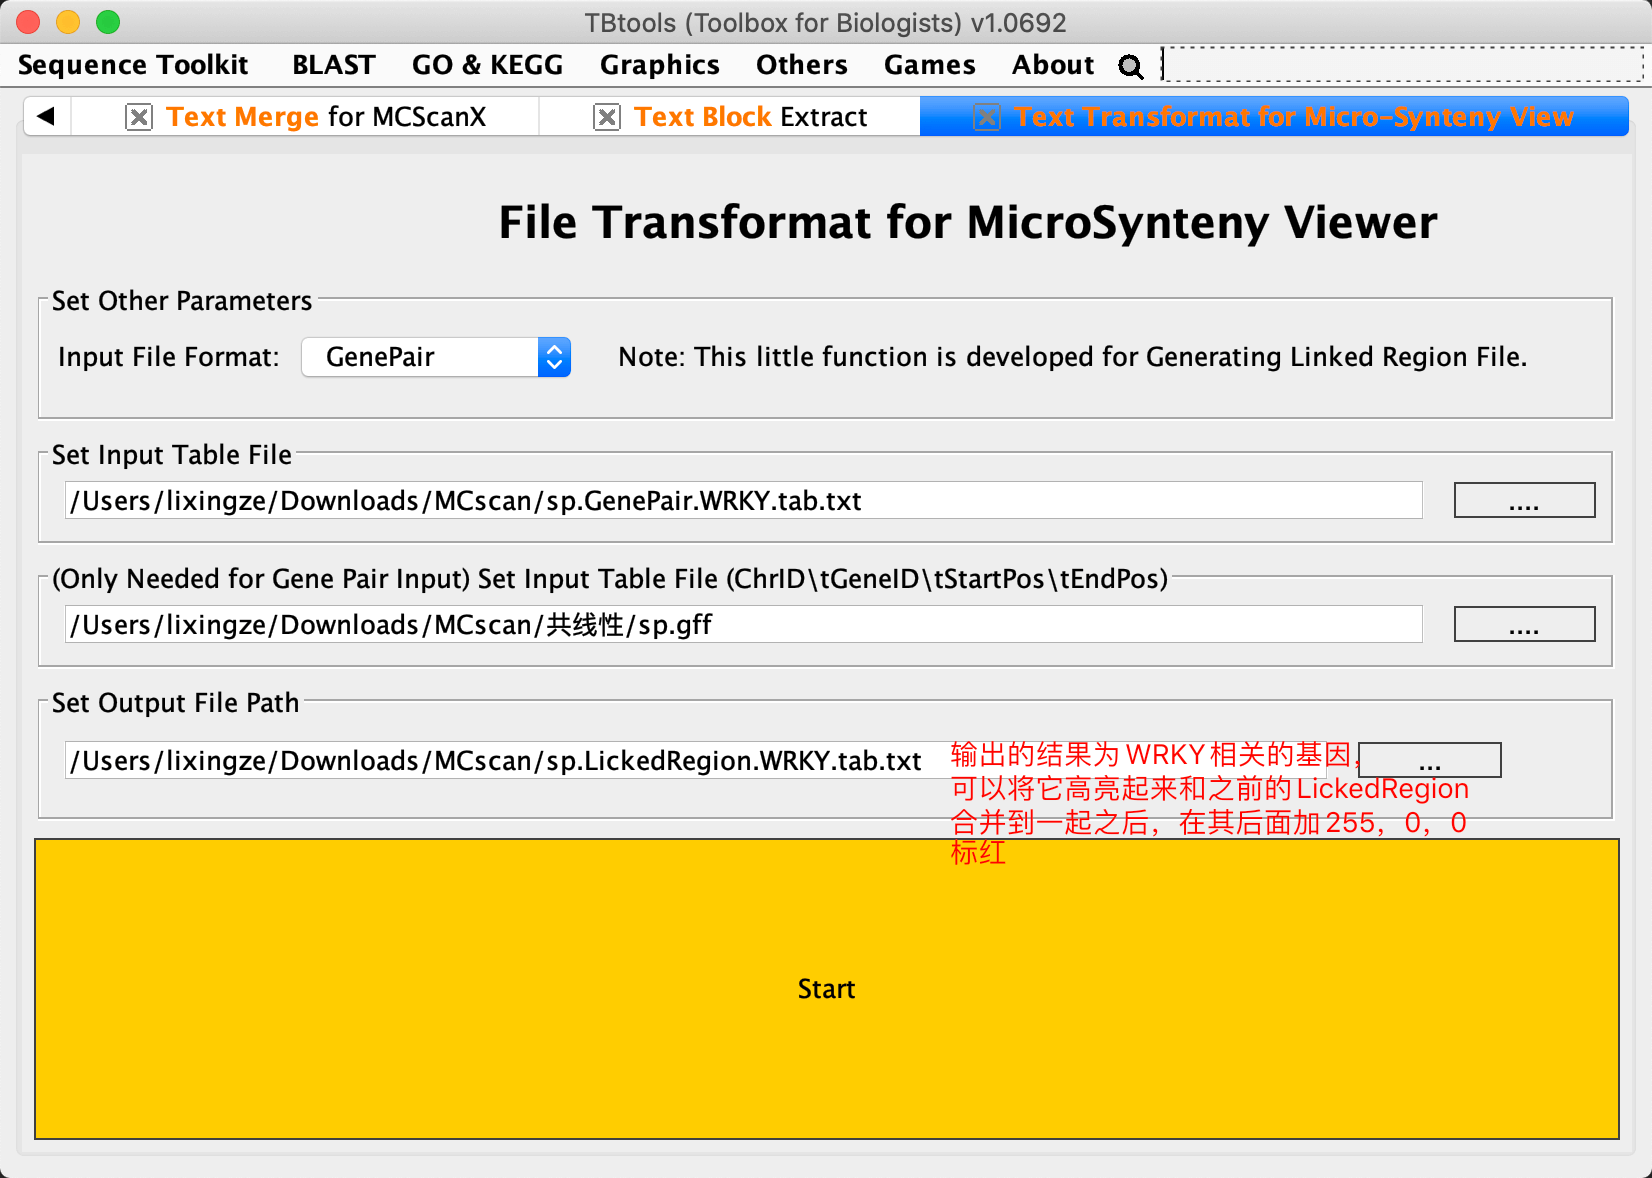Open the Input File Format dropdown
This screenshot has width=1652, height=1178.
(x=436, y=357)
